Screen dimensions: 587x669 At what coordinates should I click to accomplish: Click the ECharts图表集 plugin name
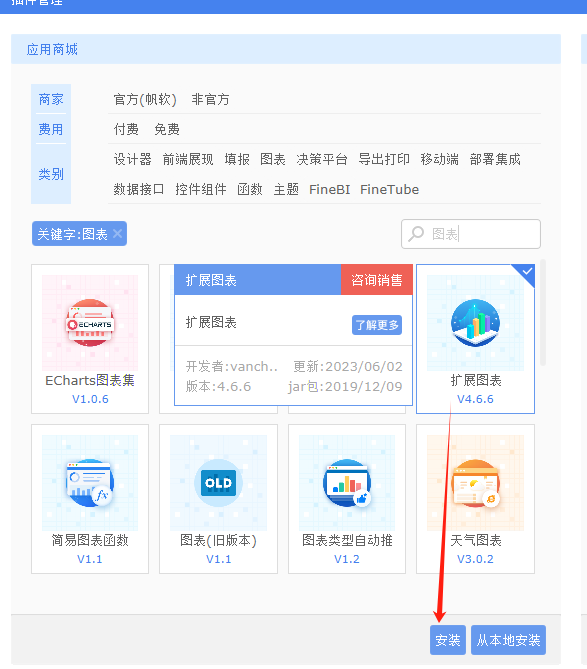pos(90,380)
